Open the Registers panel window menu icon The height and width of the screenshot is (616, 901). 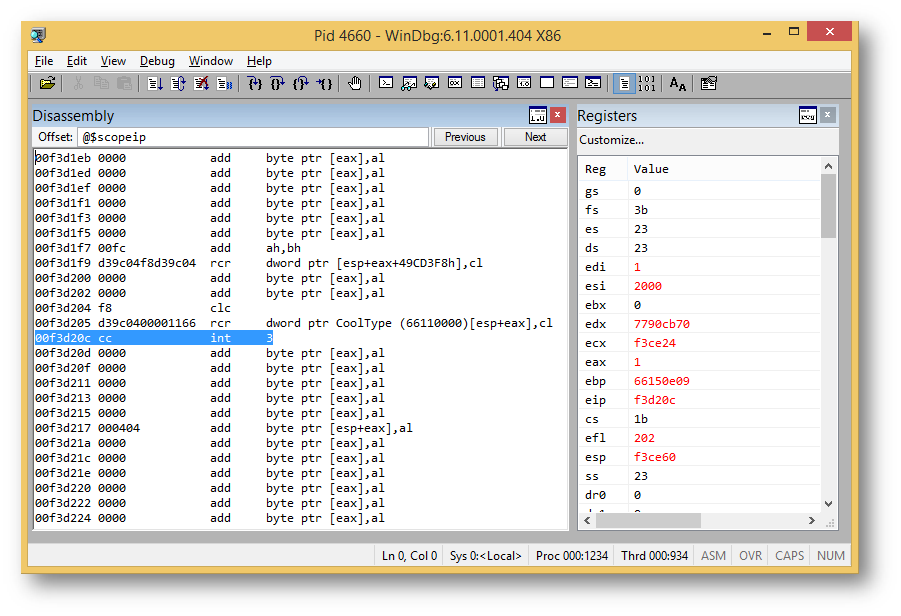pos(807,116)
